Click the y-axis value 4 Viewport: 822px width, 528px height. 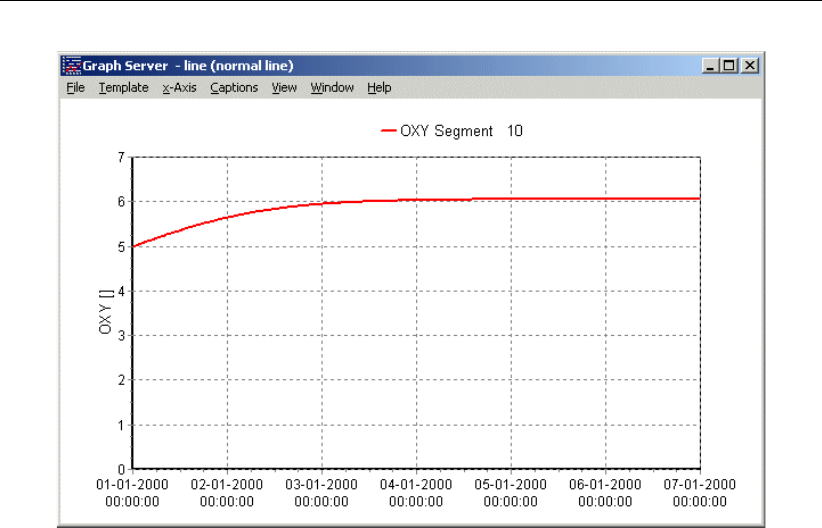(121, 291)
